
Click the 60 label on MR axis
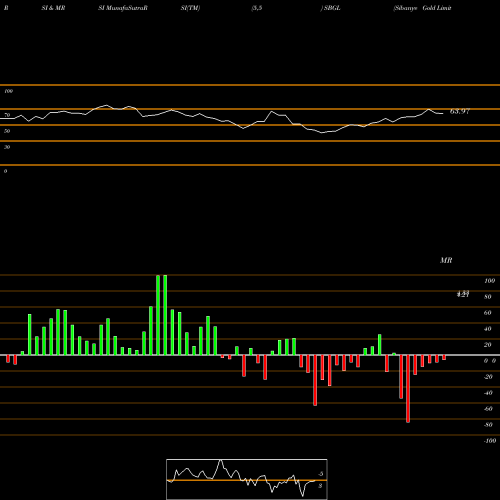(x=488, y=313)
